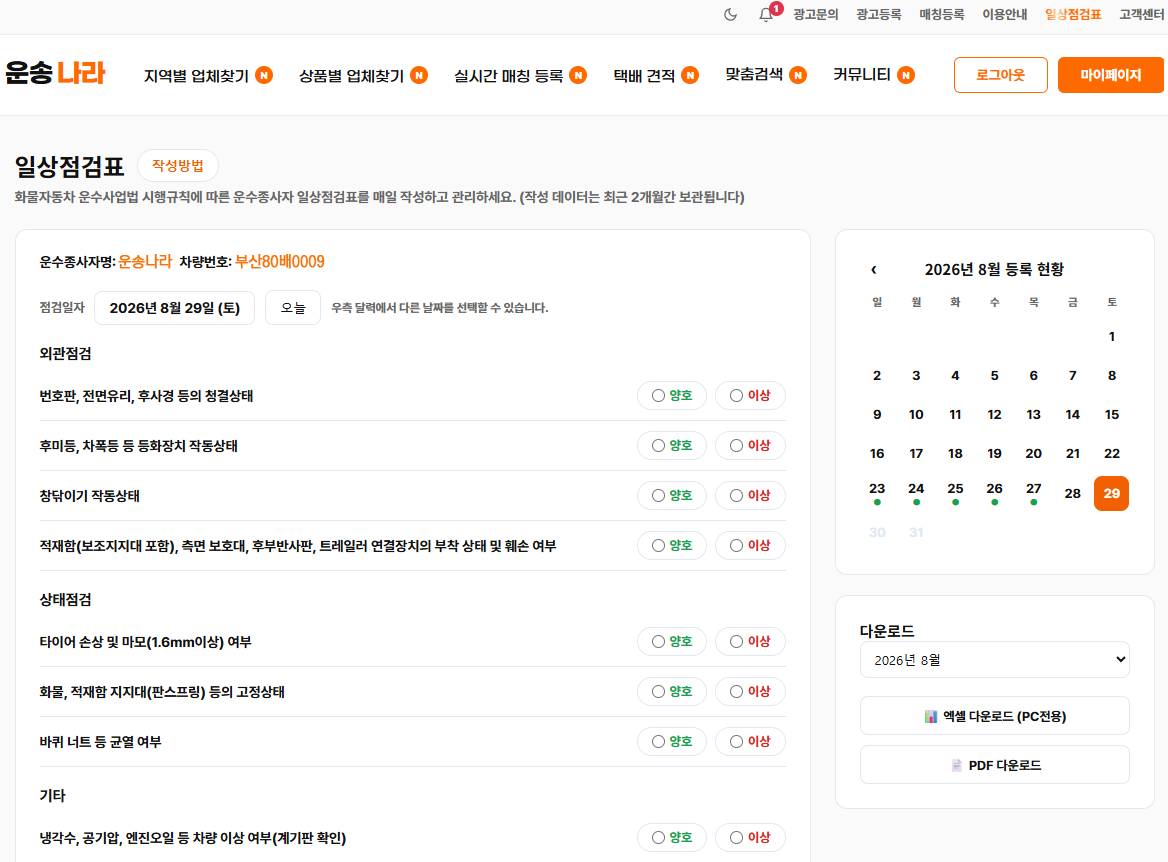Click 광고등록 top link
1168x862 pixels.
coord(878,14)
